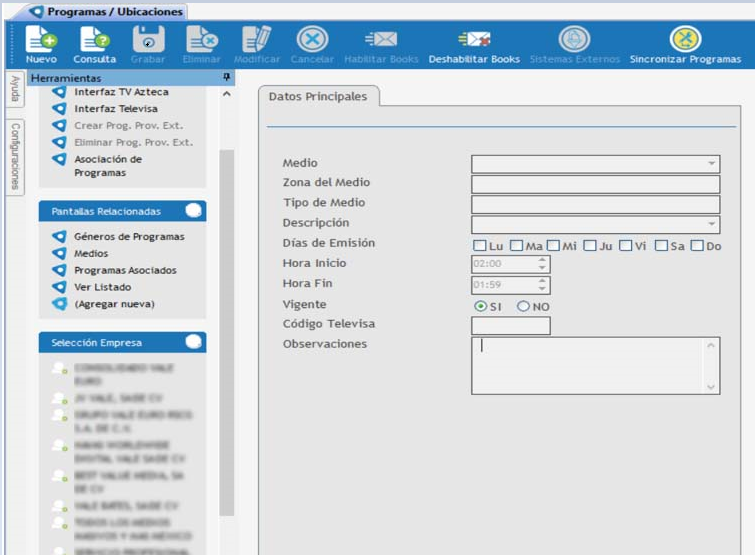Check the Vi day checkbox
755x555 pixels.
[625, 246]
